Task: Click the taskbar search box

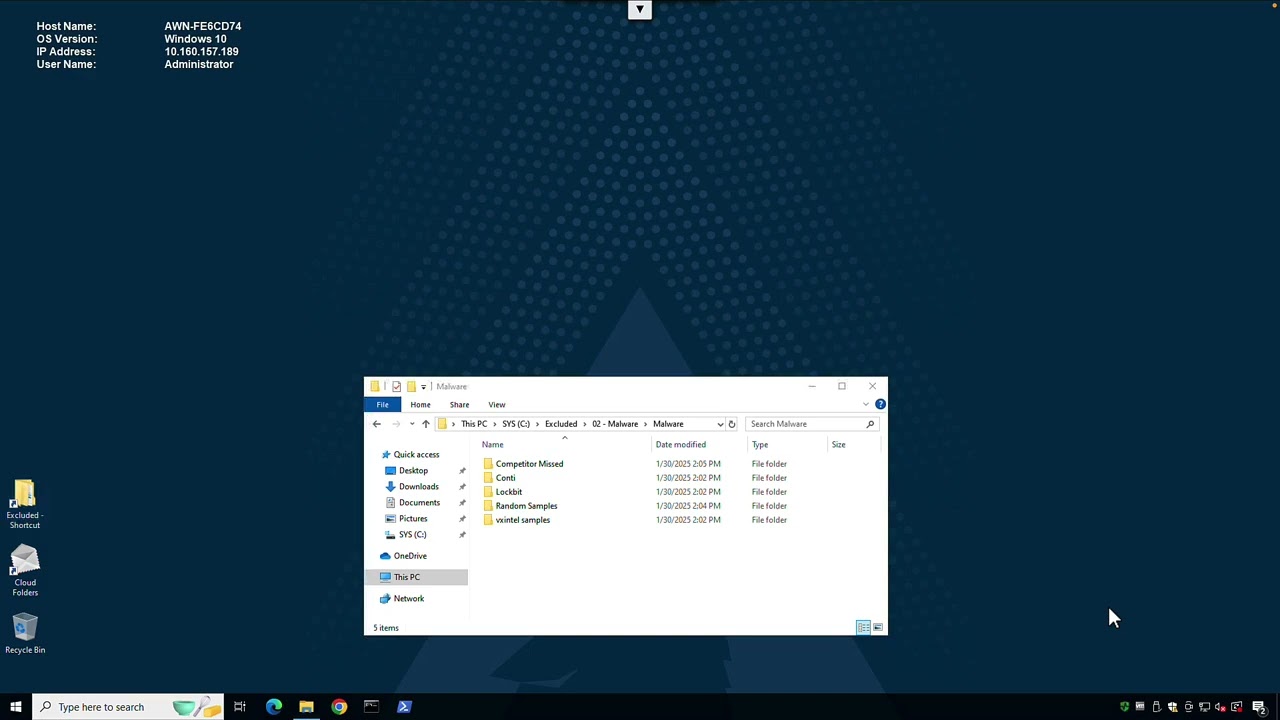Action: pos(127,707)
